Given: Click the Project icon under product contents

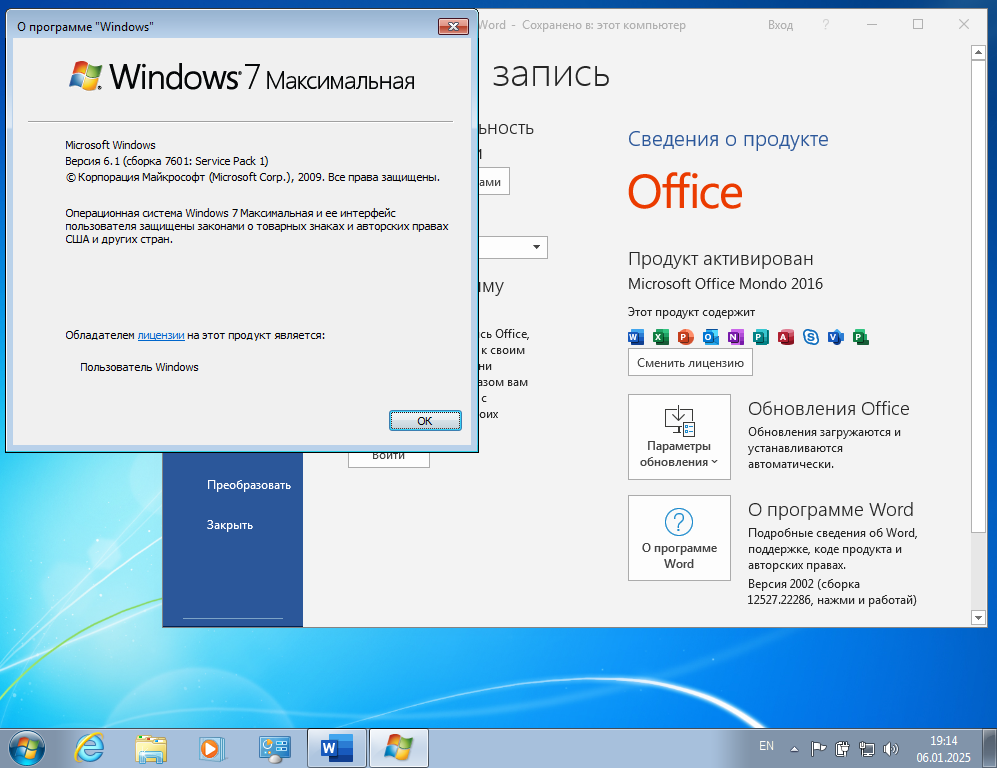Looking at the screenshot, I should (x=861, y=337).
